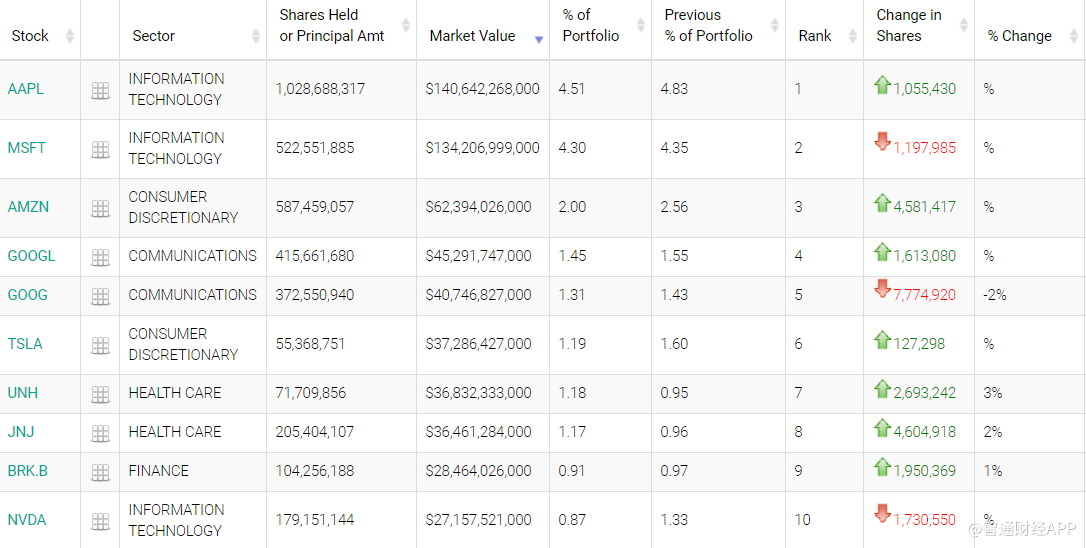Click the table icon beside UNH
The height and width of the screenshot is (548, 1086).
(x=100, y=395)
